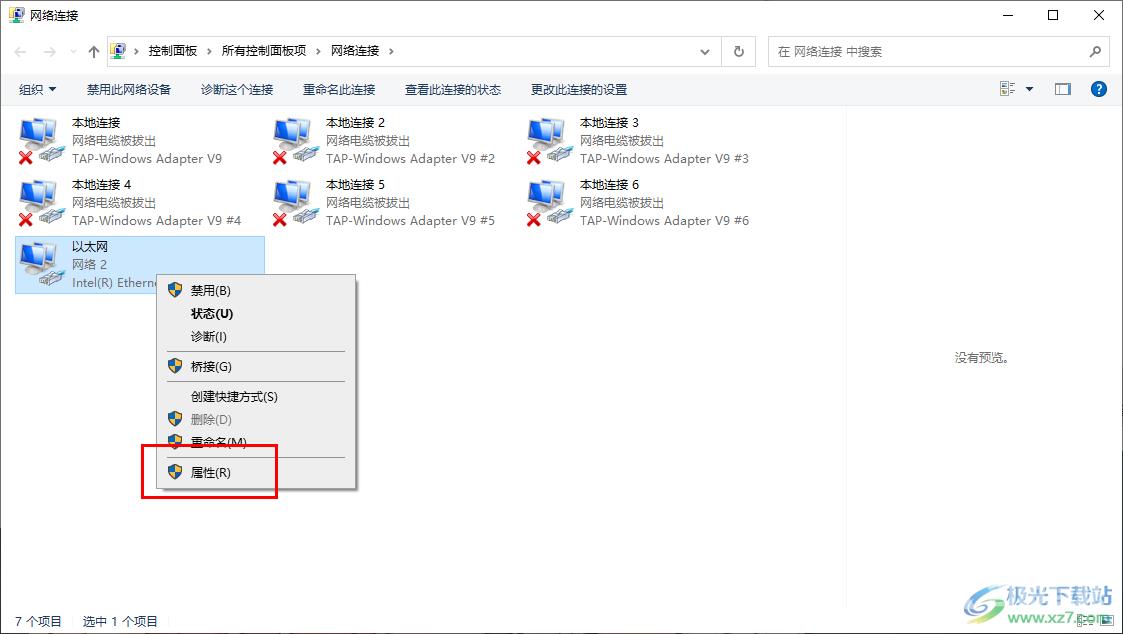Image resolution: width=1123 pixels, height=634 pixels.
Task: Click 重命名此连接 toolbar button
Action: point(339,90)
